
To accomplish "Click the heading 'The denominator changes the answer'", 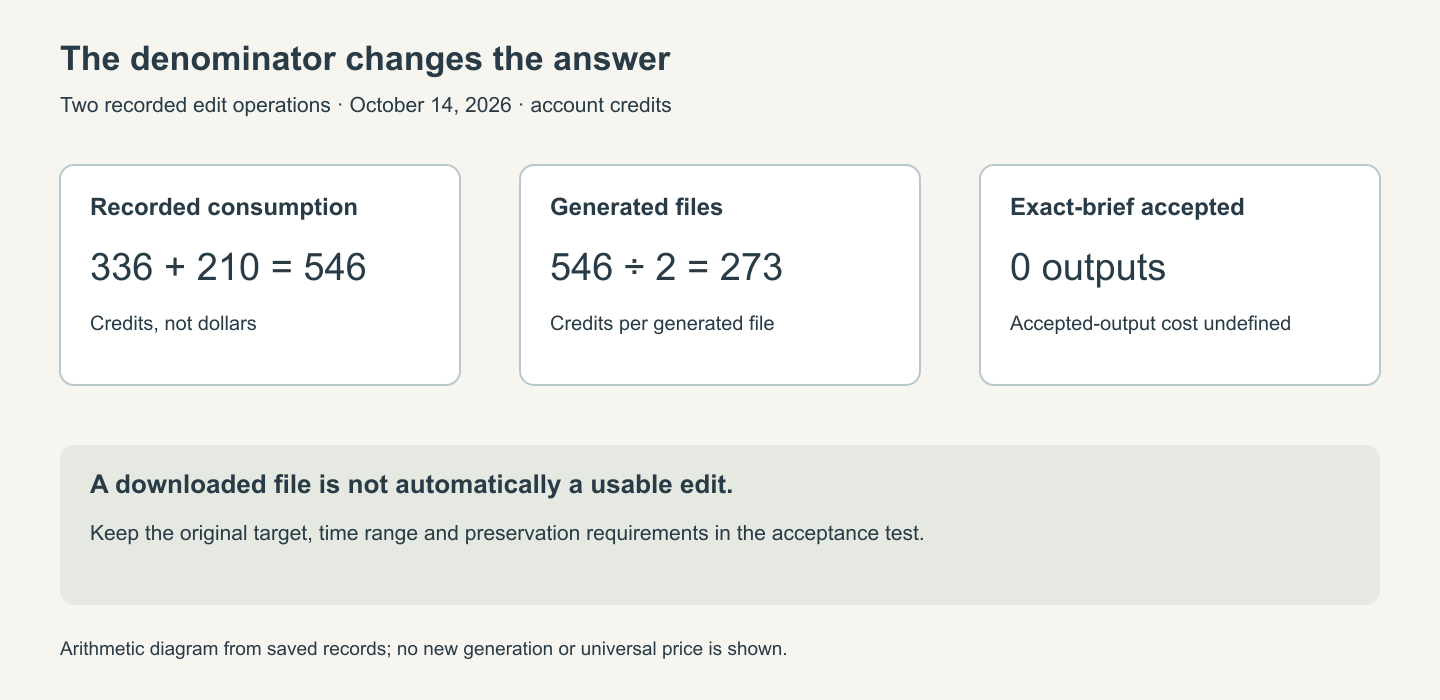I will click(365, 59).
